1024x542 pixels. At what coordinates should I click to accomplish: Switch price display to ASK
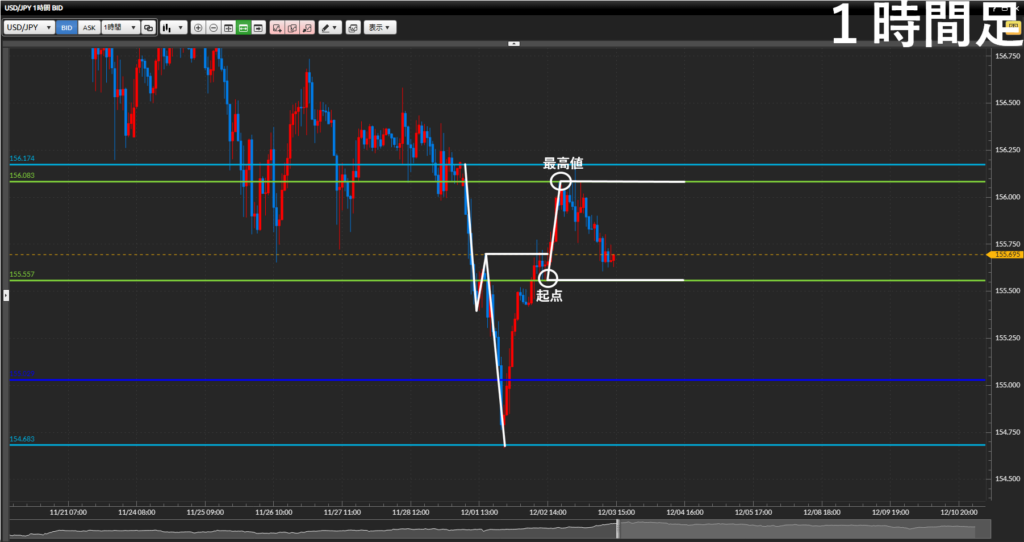click(88, 27)
